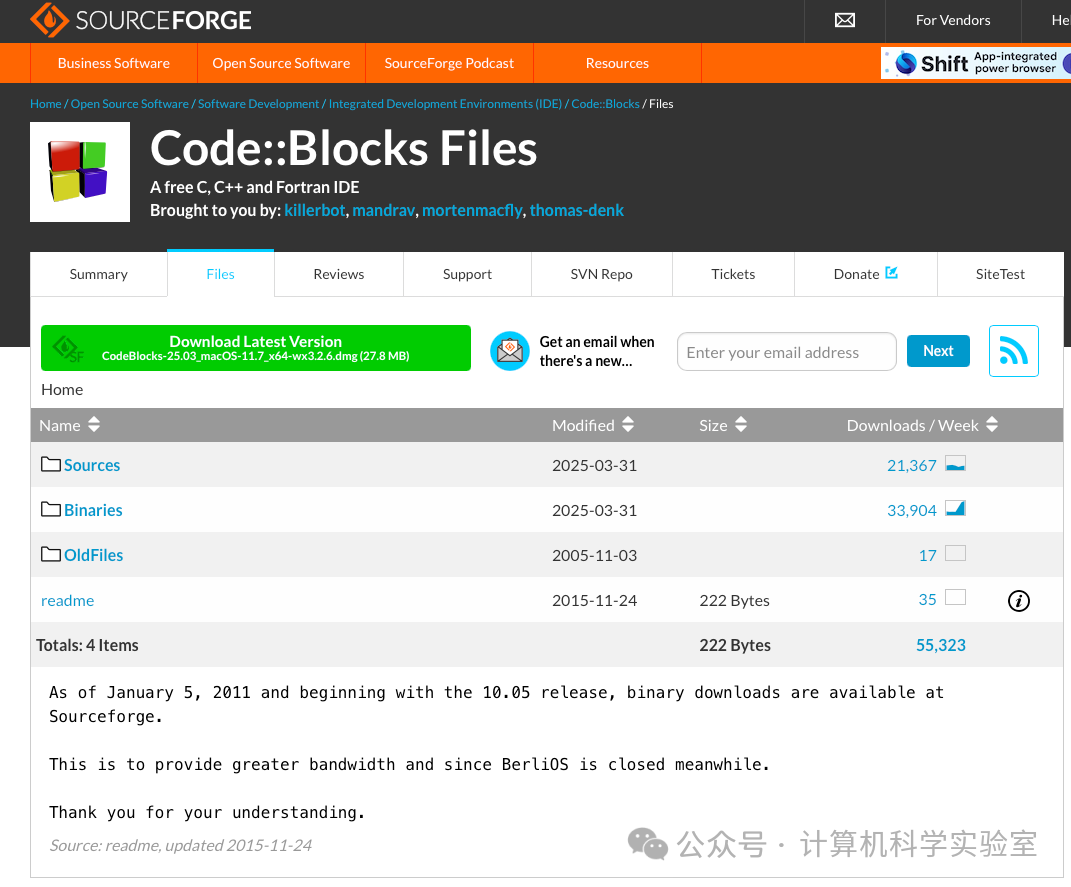
Task: Click the Next button
Action: tap(938, 351)
